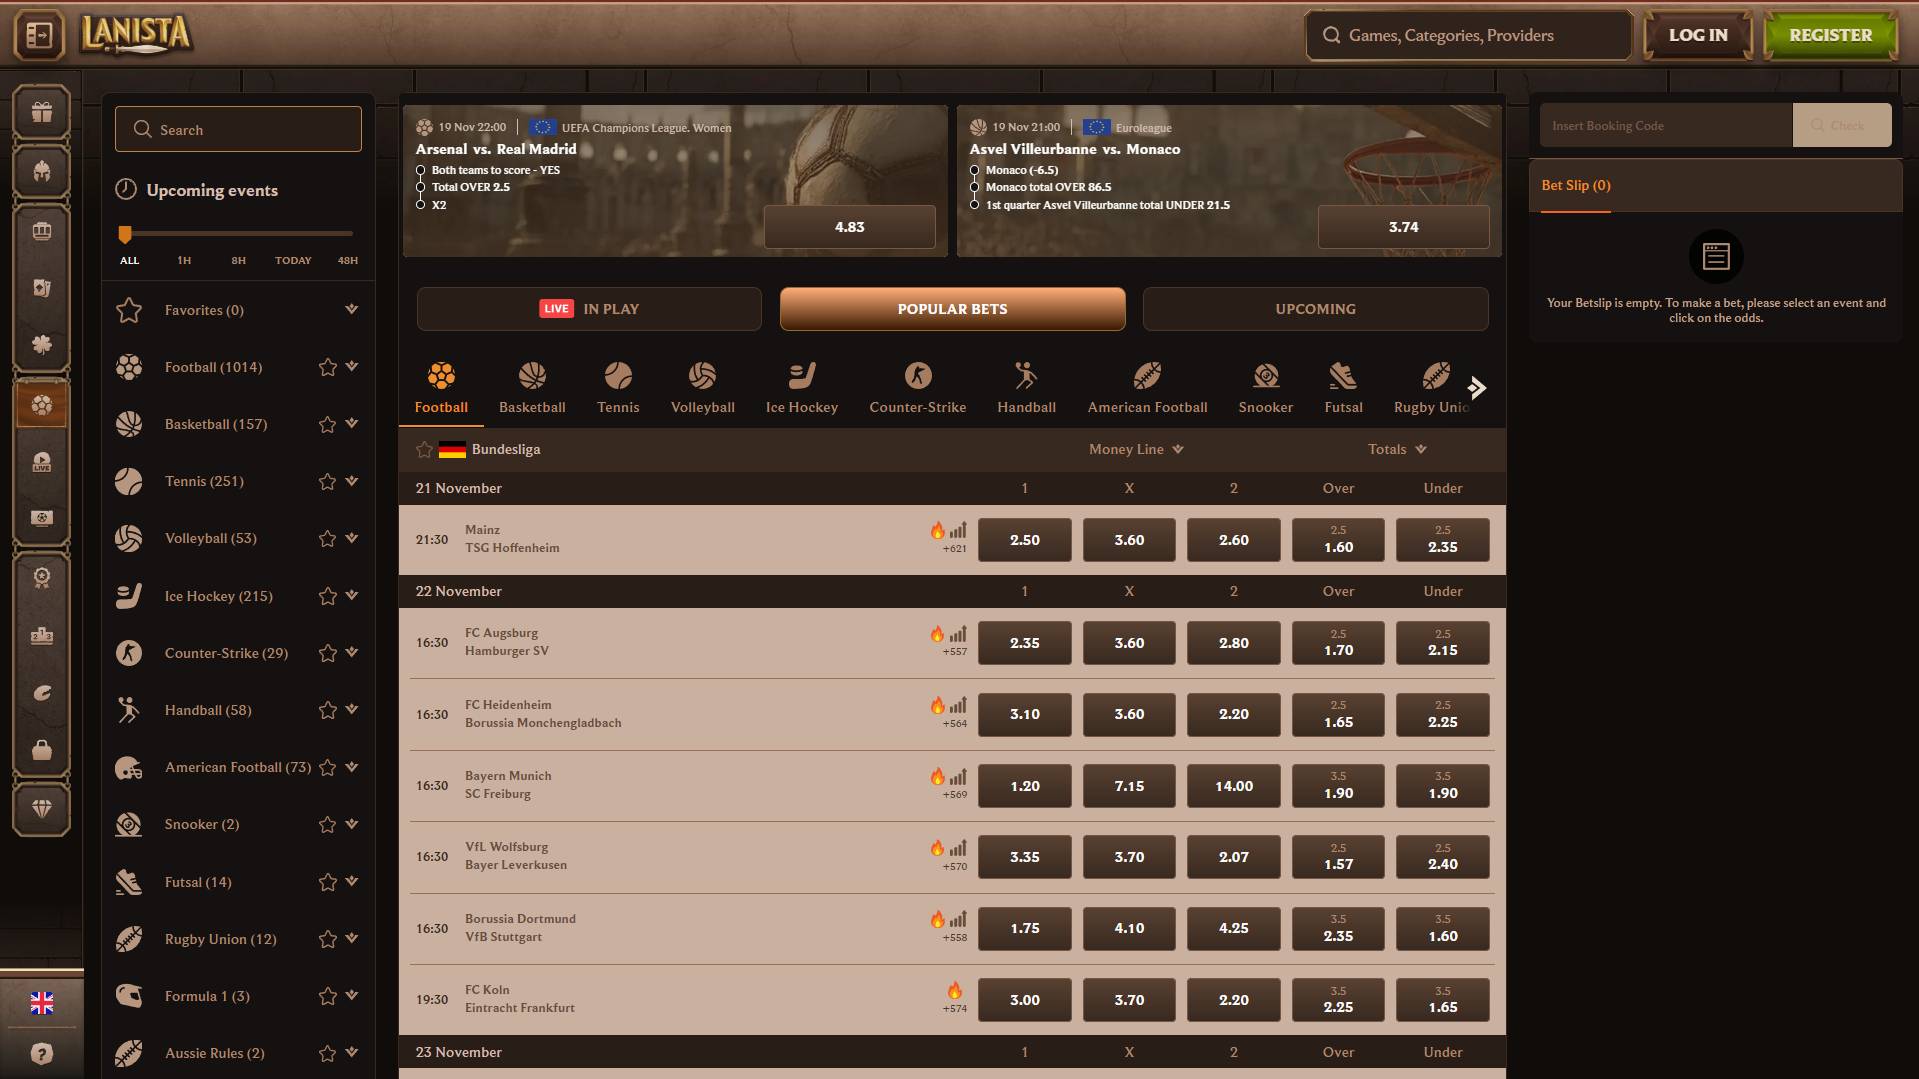The height and width of the screenshot is (1079, 1919).
Task: Choose the Snooker icon in sports row
Action: pyautogui.click(x=1265, y=387)
